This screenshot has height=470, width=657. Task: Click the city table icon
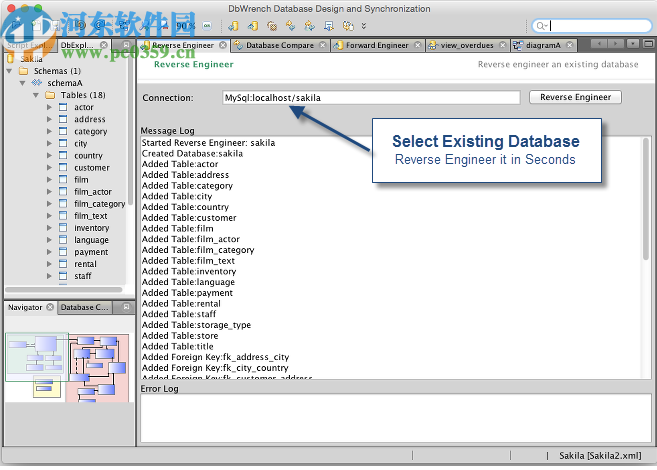[x=63, y=143]
